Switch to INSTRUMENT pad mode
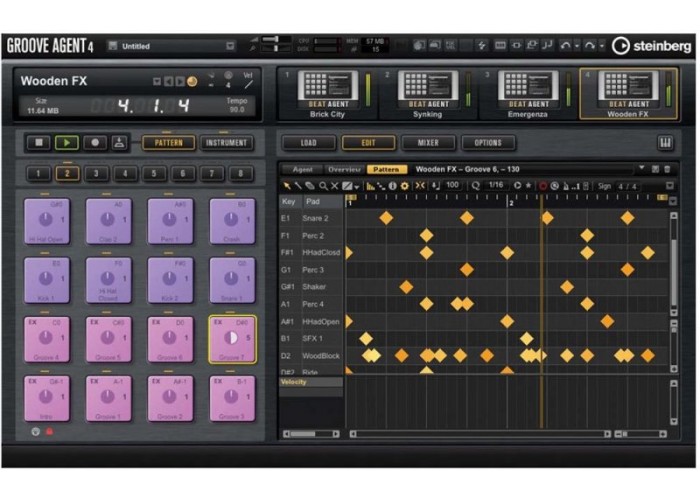The height and width of the screenshot is (500, 700). pyautogui.click(x=226, y=143)
